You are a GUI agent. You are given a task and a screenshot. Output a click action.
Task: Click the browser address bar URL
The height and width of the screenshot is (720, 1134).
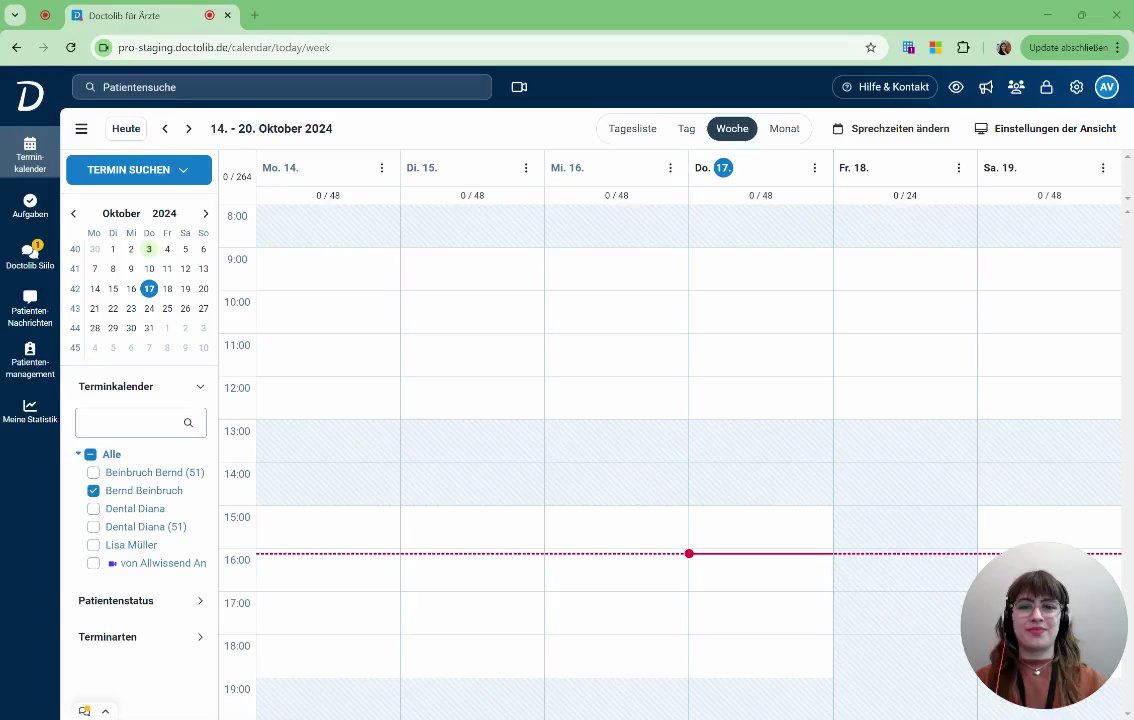coord(223,48)
